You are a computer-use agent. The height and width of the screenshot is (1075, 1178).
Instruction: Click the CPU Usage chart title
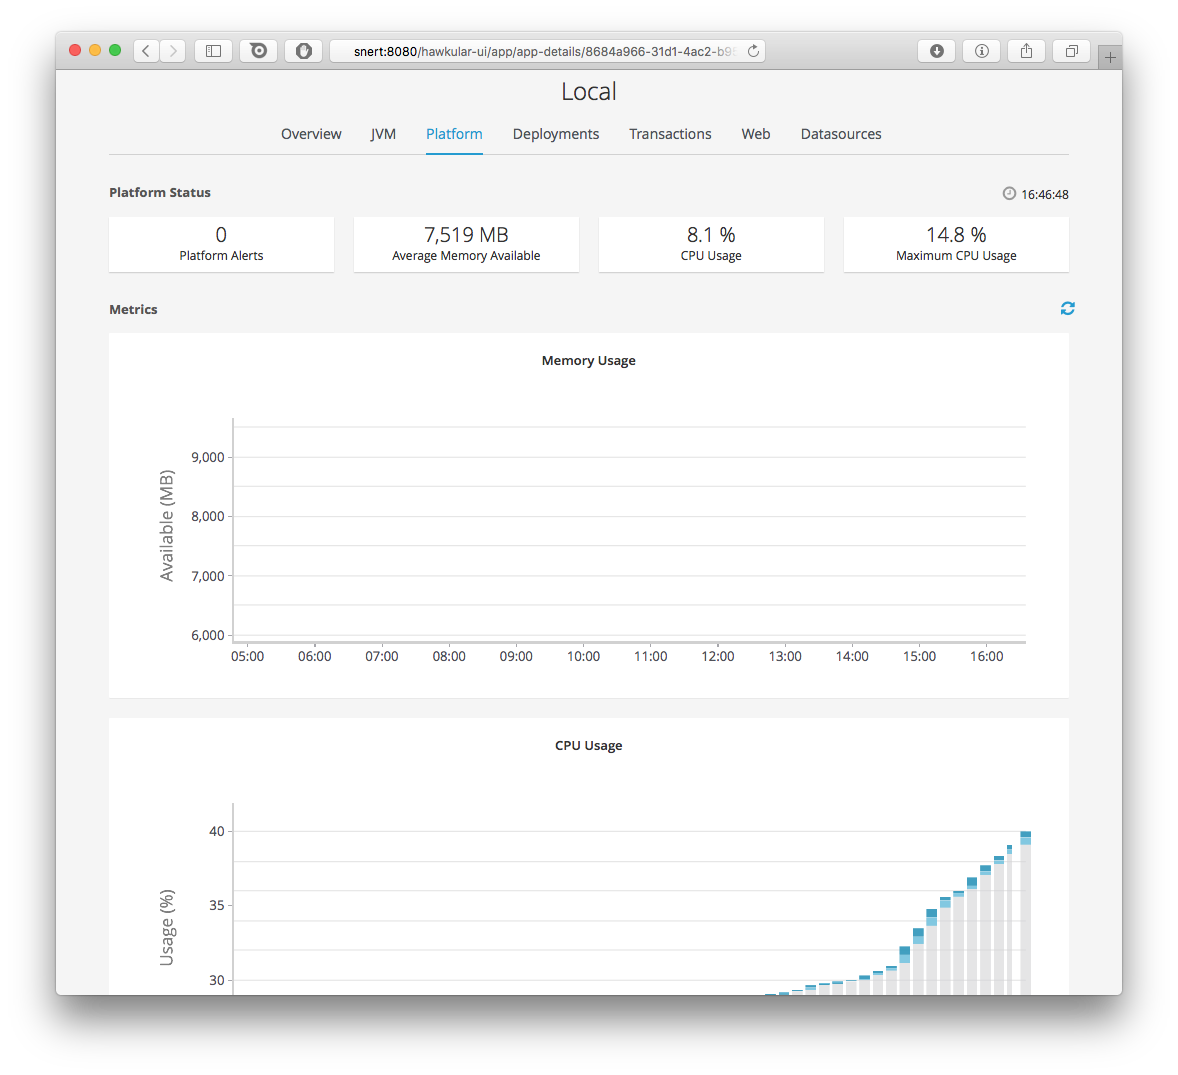click(588, 745)
